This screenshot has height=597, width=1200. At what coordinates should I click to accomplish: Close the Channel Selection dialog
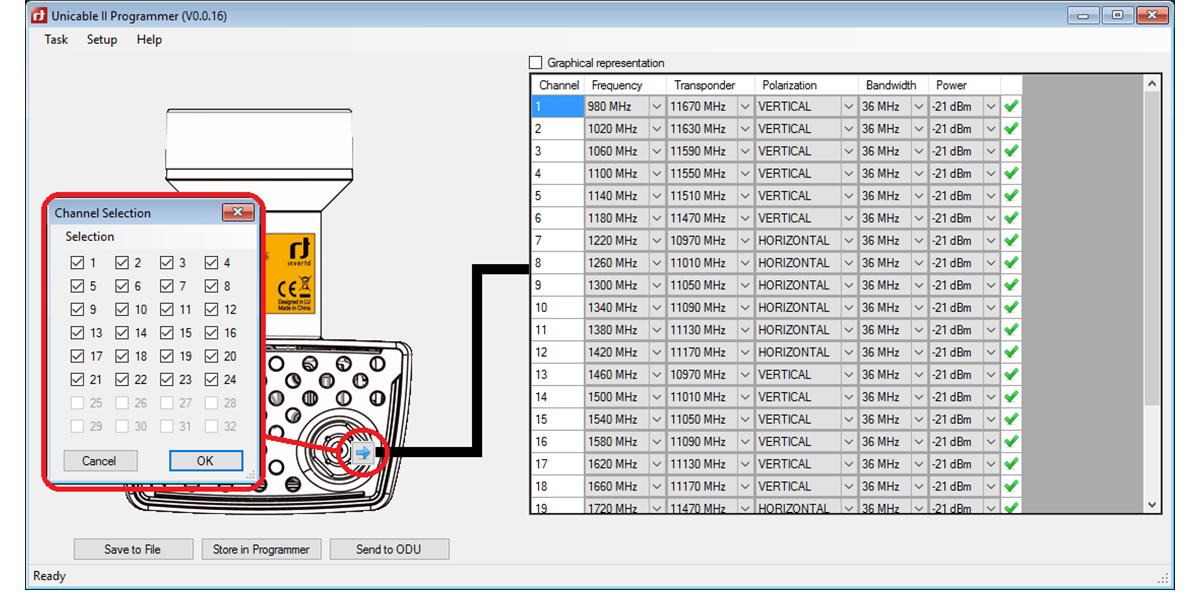[x=237, y=212]
